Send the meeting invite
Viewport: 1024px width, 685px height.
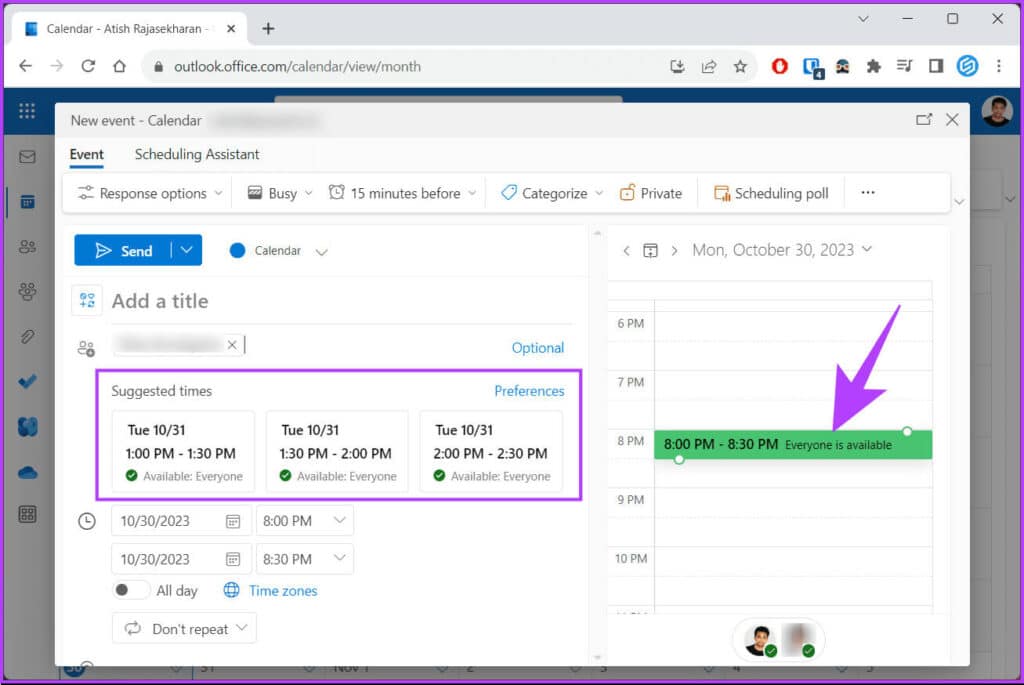click(x=123, y=251)
